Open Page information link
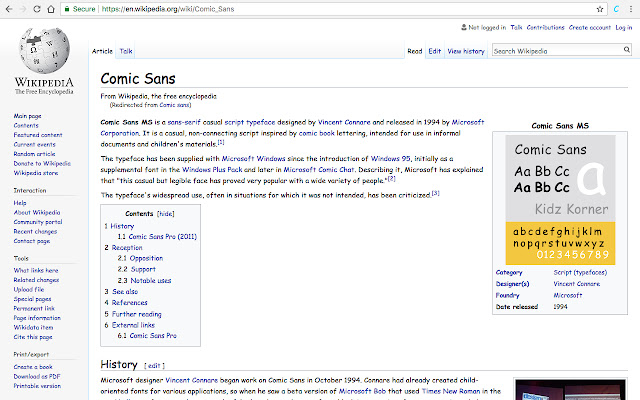 37,318
